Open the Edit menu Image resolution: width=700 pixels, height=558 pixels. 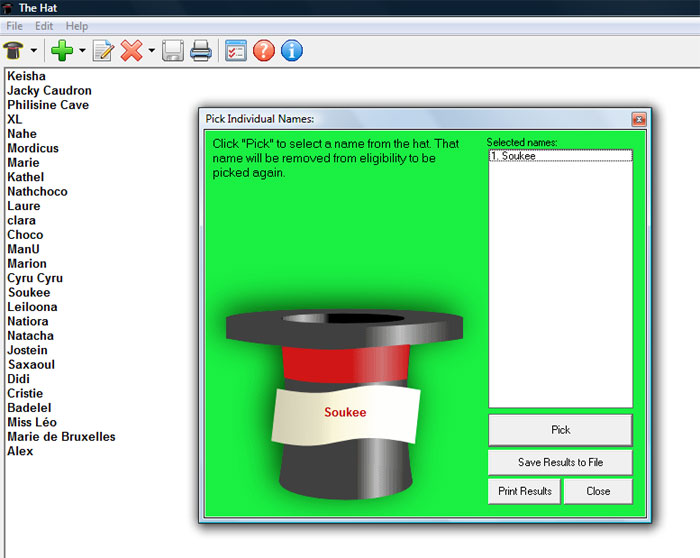pos(44,26)
